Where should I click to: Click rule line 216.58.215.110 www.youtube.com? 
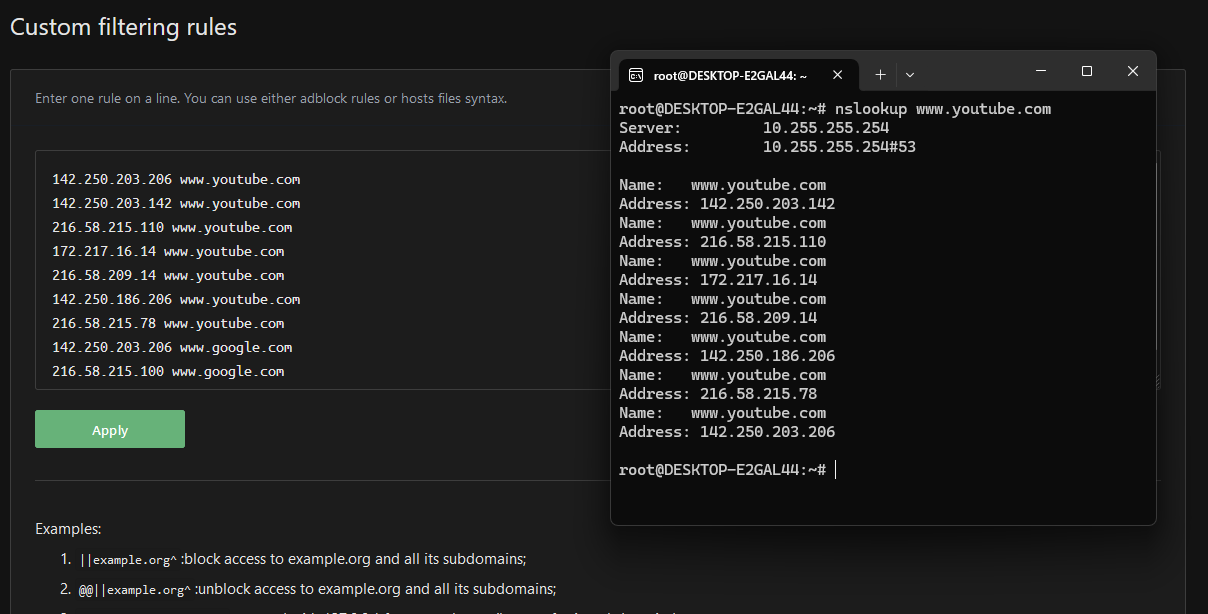pos(172,228)
